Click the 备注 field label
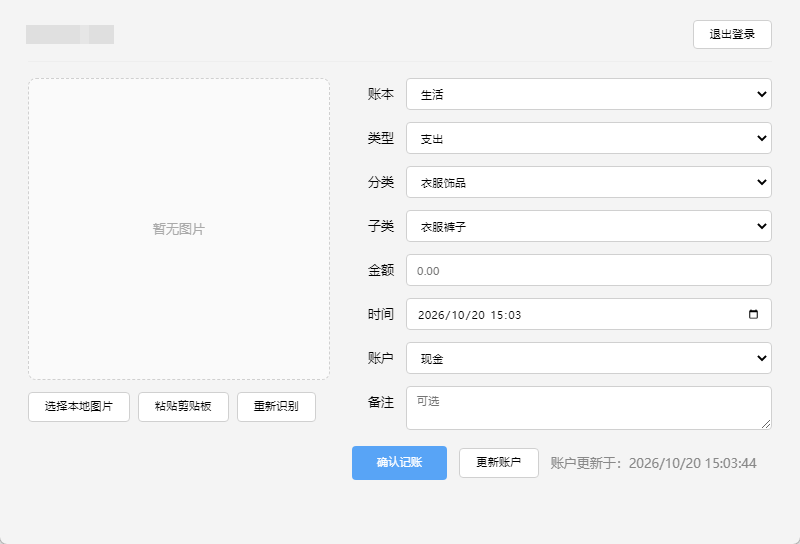The height and width of the screenshot is (544, 800). tap(381, 402)
